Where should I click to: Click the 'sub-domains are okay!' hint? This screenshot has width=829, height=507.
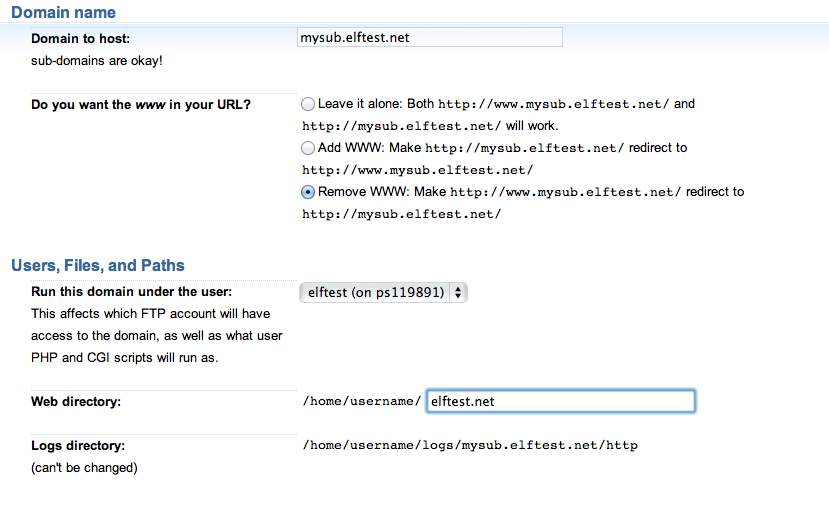pos(97,60)
